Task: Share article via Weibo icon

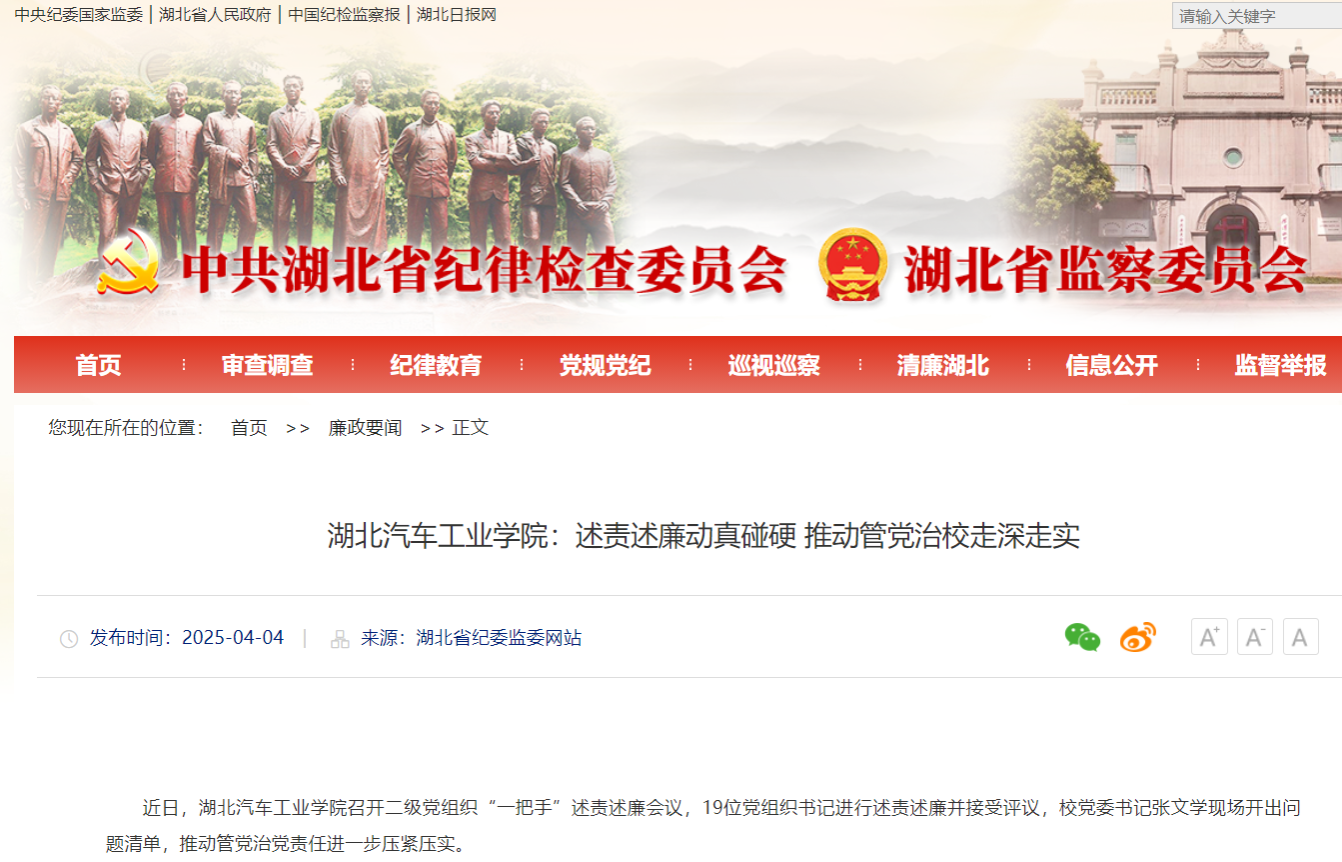Action: tap(1137, 637)
